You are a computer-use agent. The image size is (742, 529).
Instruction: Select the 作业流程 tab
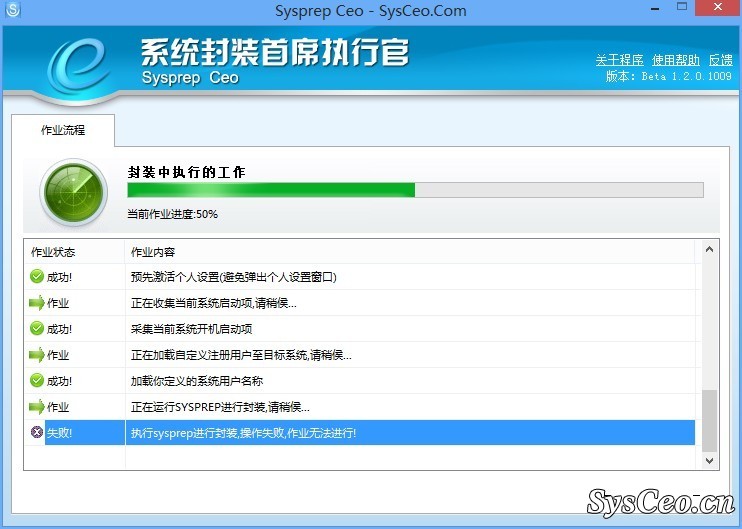[x=63, y=130]
